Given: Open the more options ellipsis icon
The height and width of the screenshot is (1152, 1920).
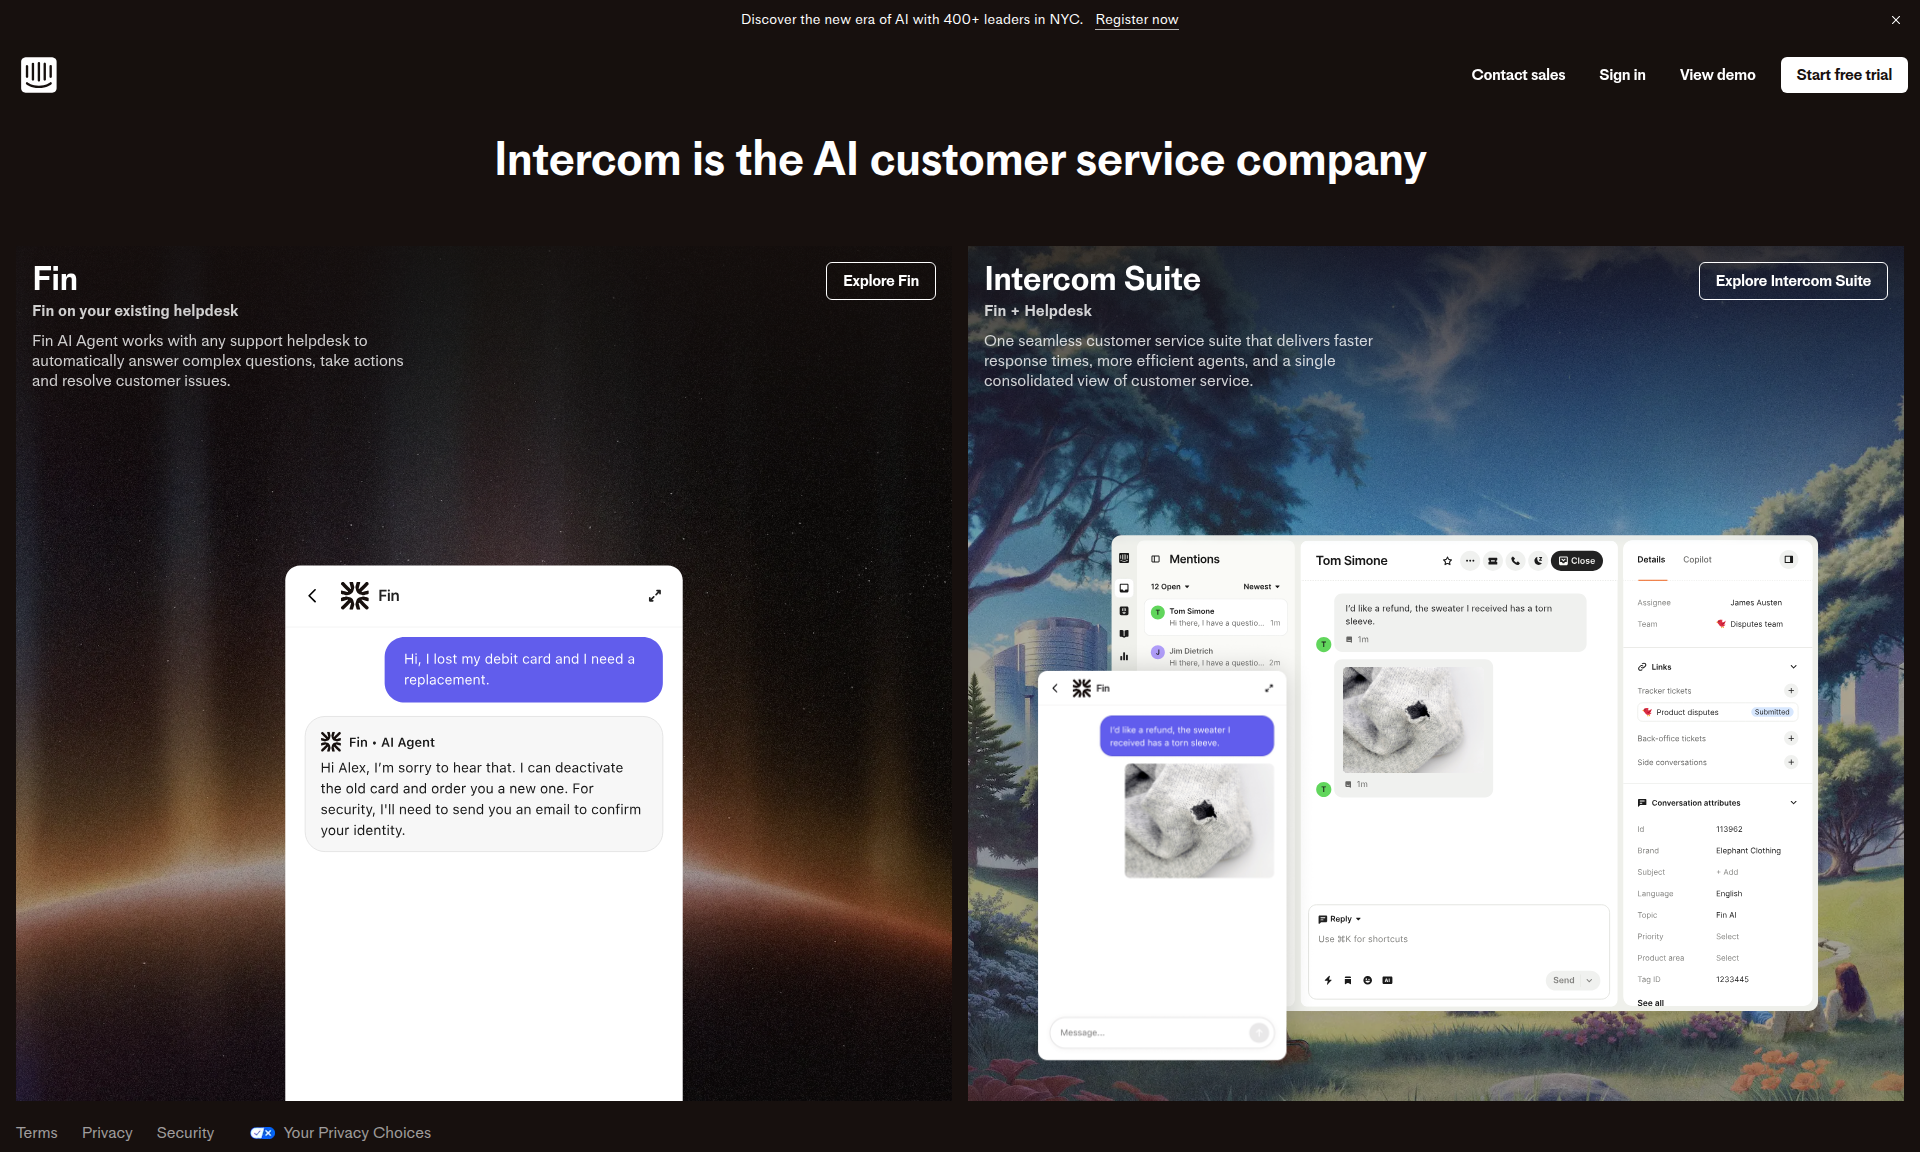Looking at the screenshot, I should pyautogui.click(x=1470, y=561).
